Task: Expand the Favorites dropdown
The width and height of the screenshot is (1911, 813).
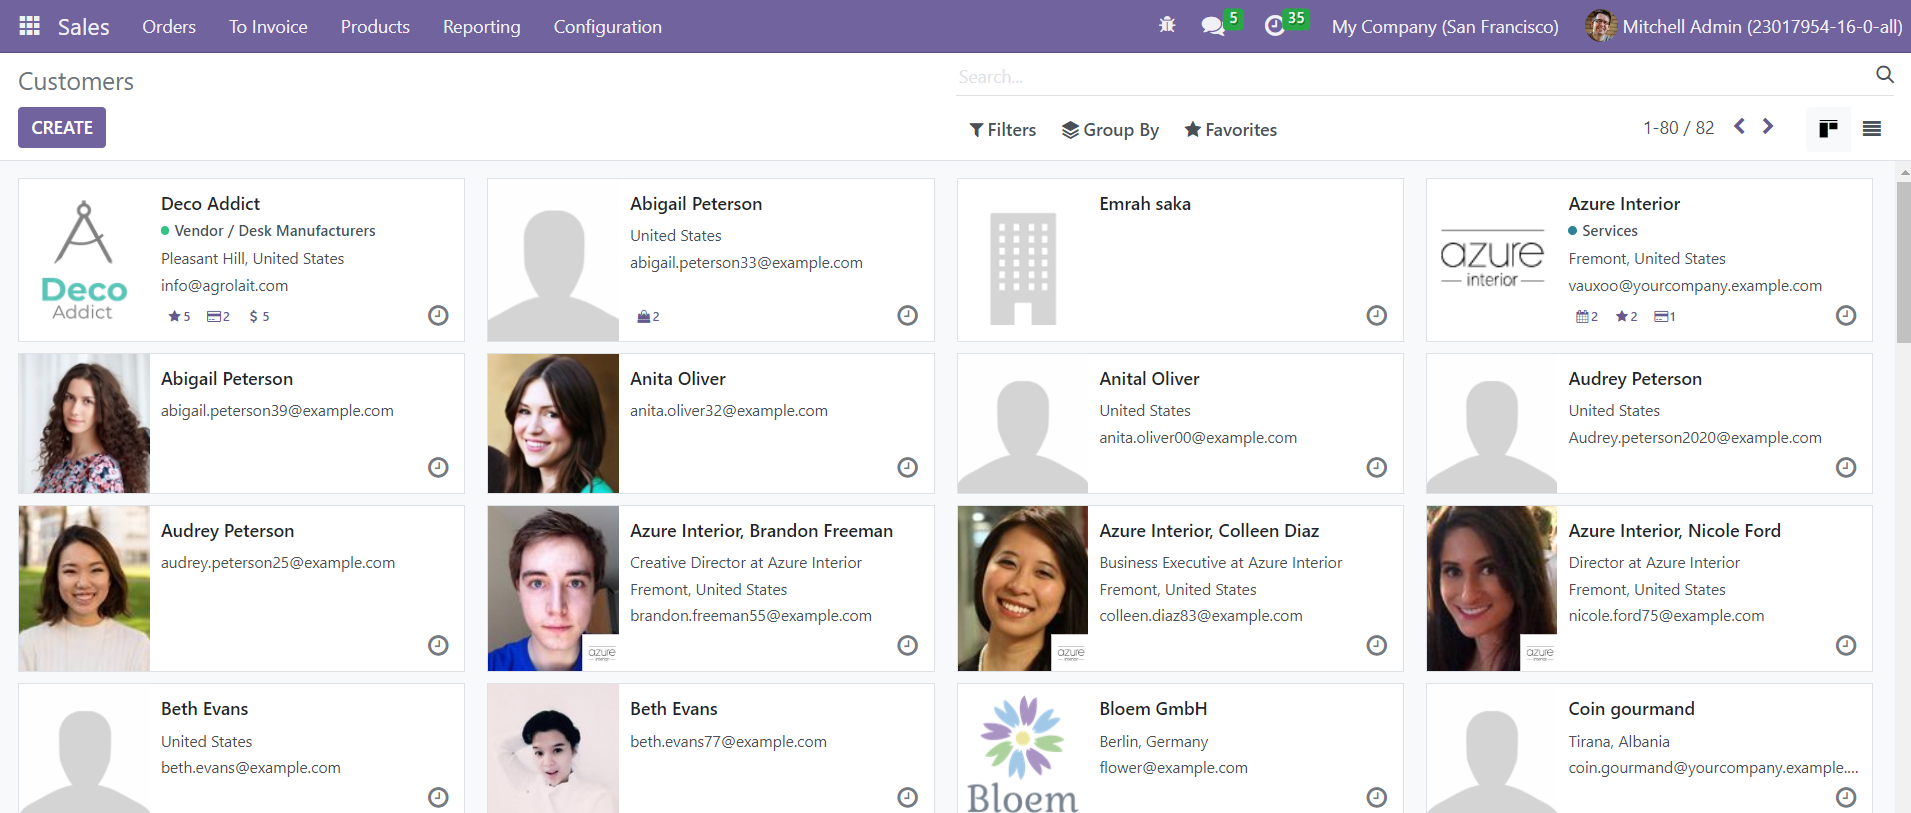Action: point(1230,130)
